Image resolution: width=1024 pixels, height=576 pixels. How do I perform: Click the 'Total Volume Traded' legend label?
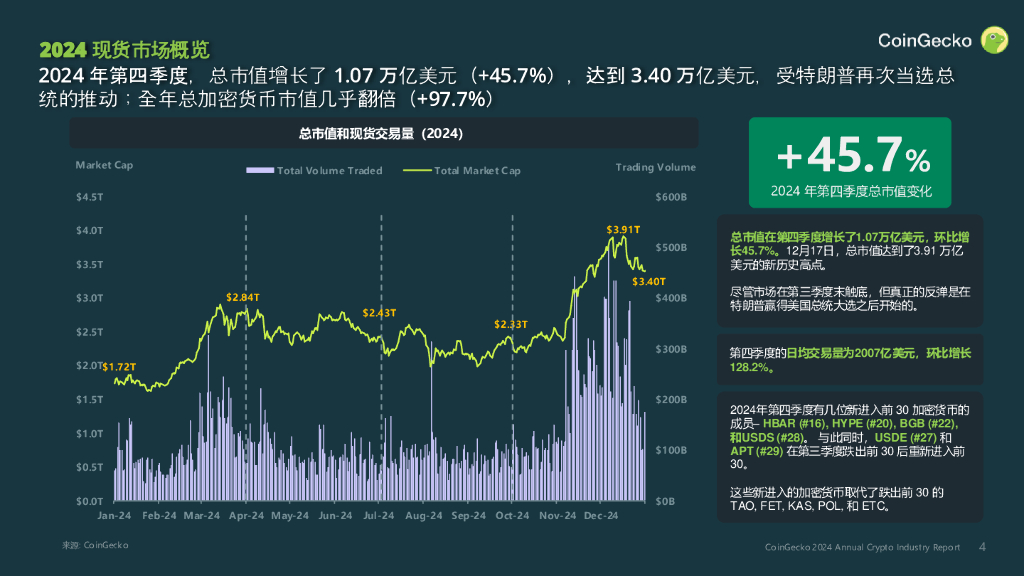(329, 170)
